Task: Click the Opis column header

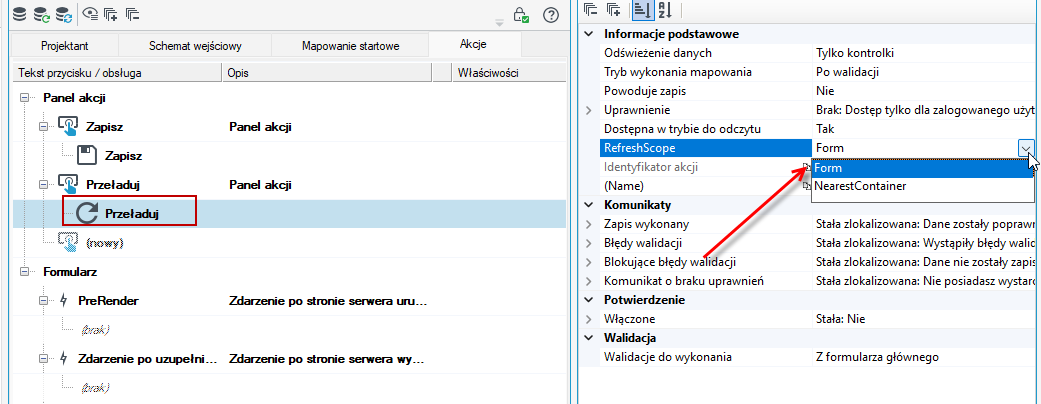Action: tap(327, 73)
